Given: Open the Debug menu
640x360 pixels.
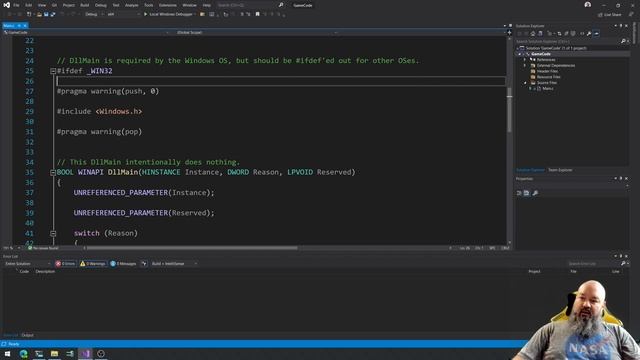Looking at the screenshot, I should (x=100, y=5).
